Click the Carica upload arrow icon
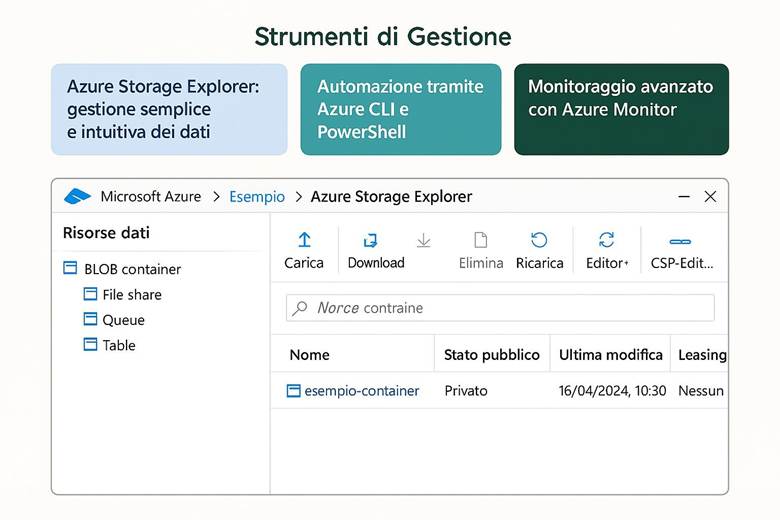 304,240
